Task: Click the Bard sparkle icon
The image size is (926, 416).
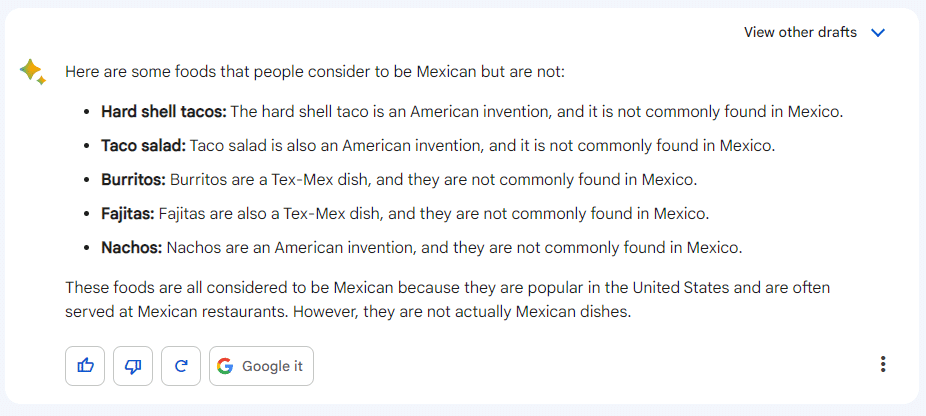Action: [32, 72]
